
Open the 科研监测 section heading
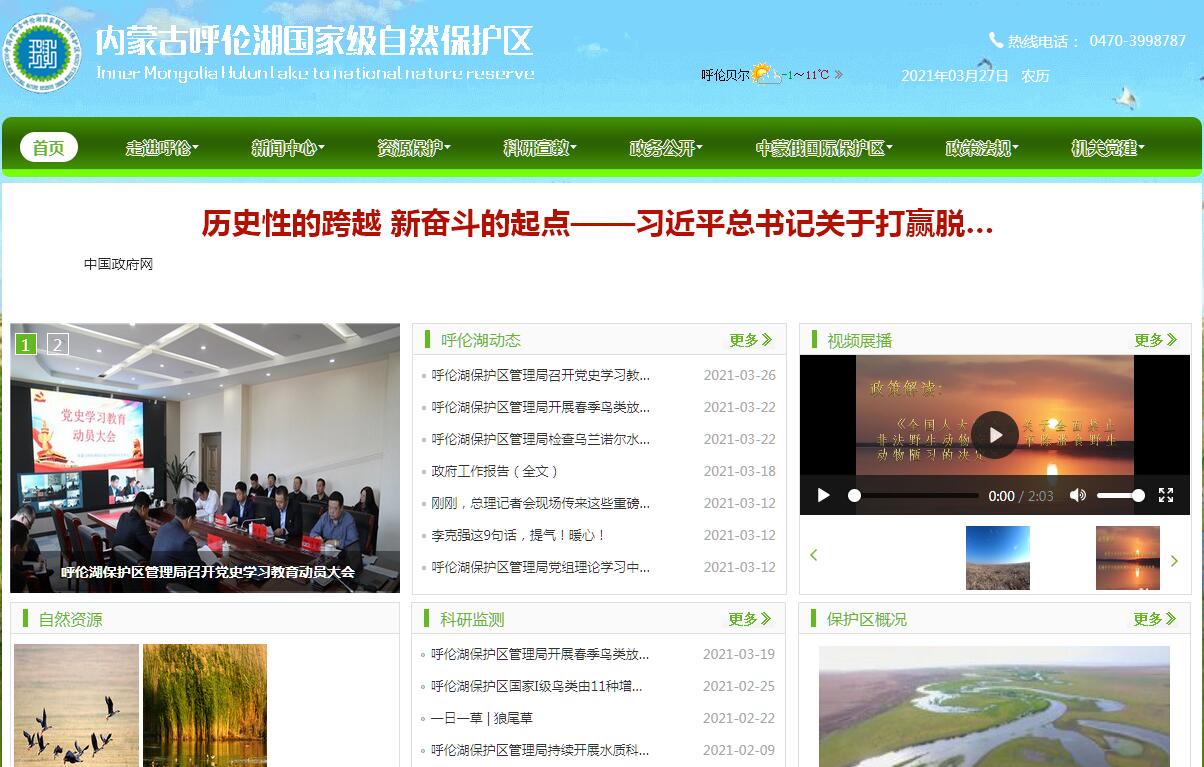(472, 620)
